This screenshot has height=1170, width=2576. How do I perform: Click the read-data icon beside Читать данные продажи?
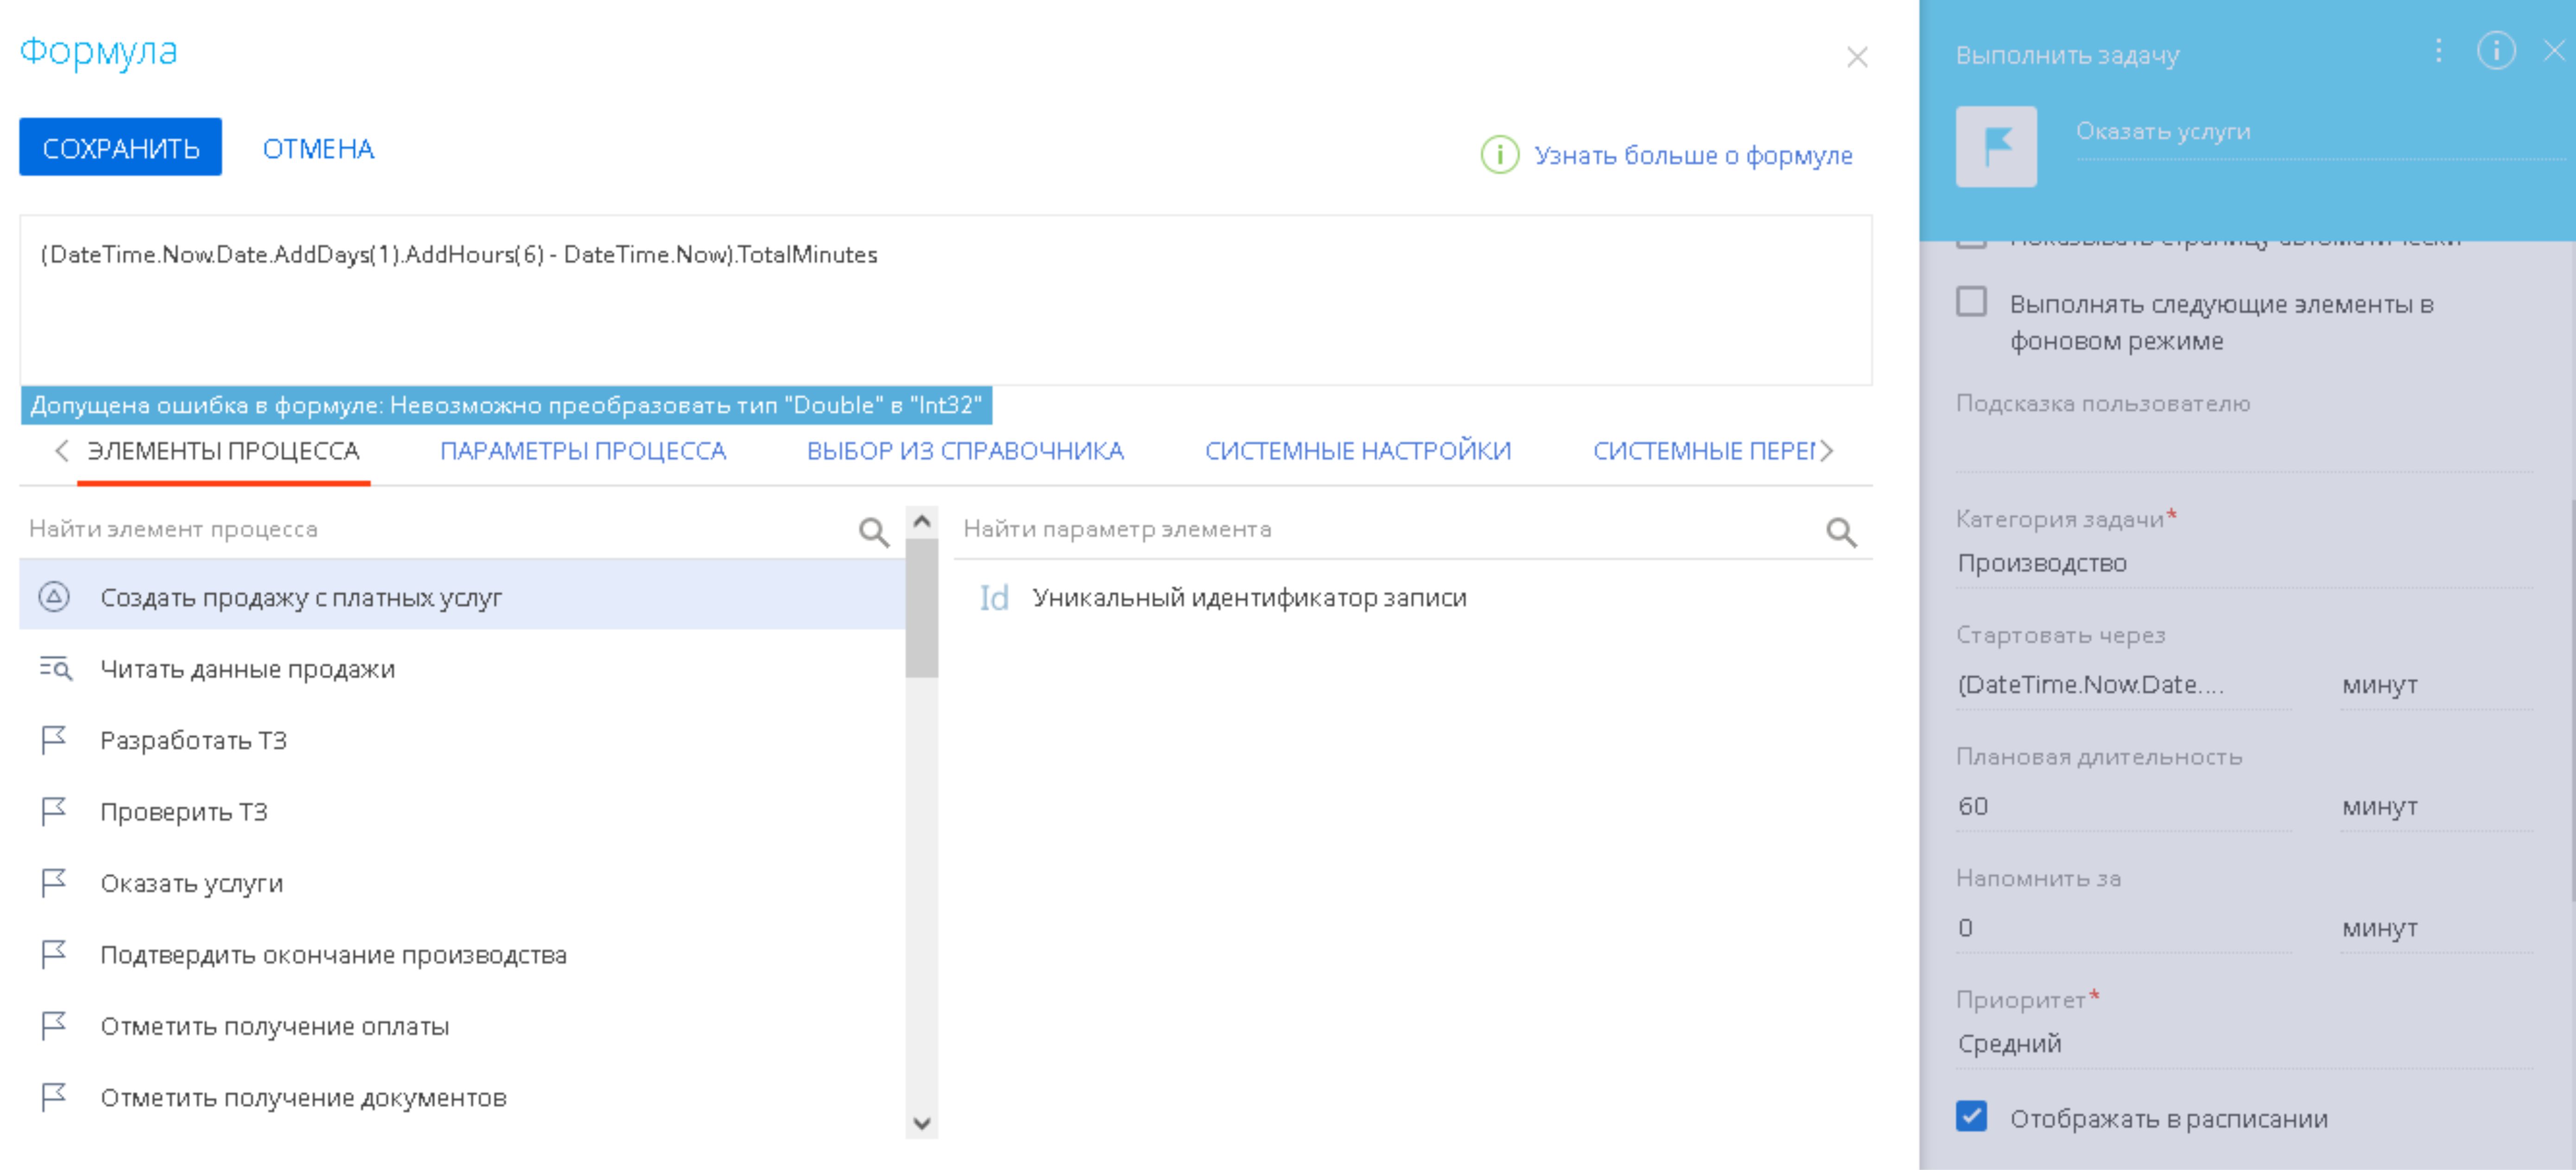click(x=55, y=668)
